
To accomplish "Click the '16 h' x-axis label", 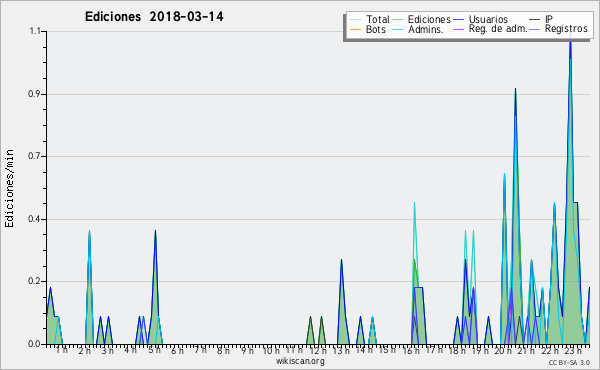I will point(411,351).
